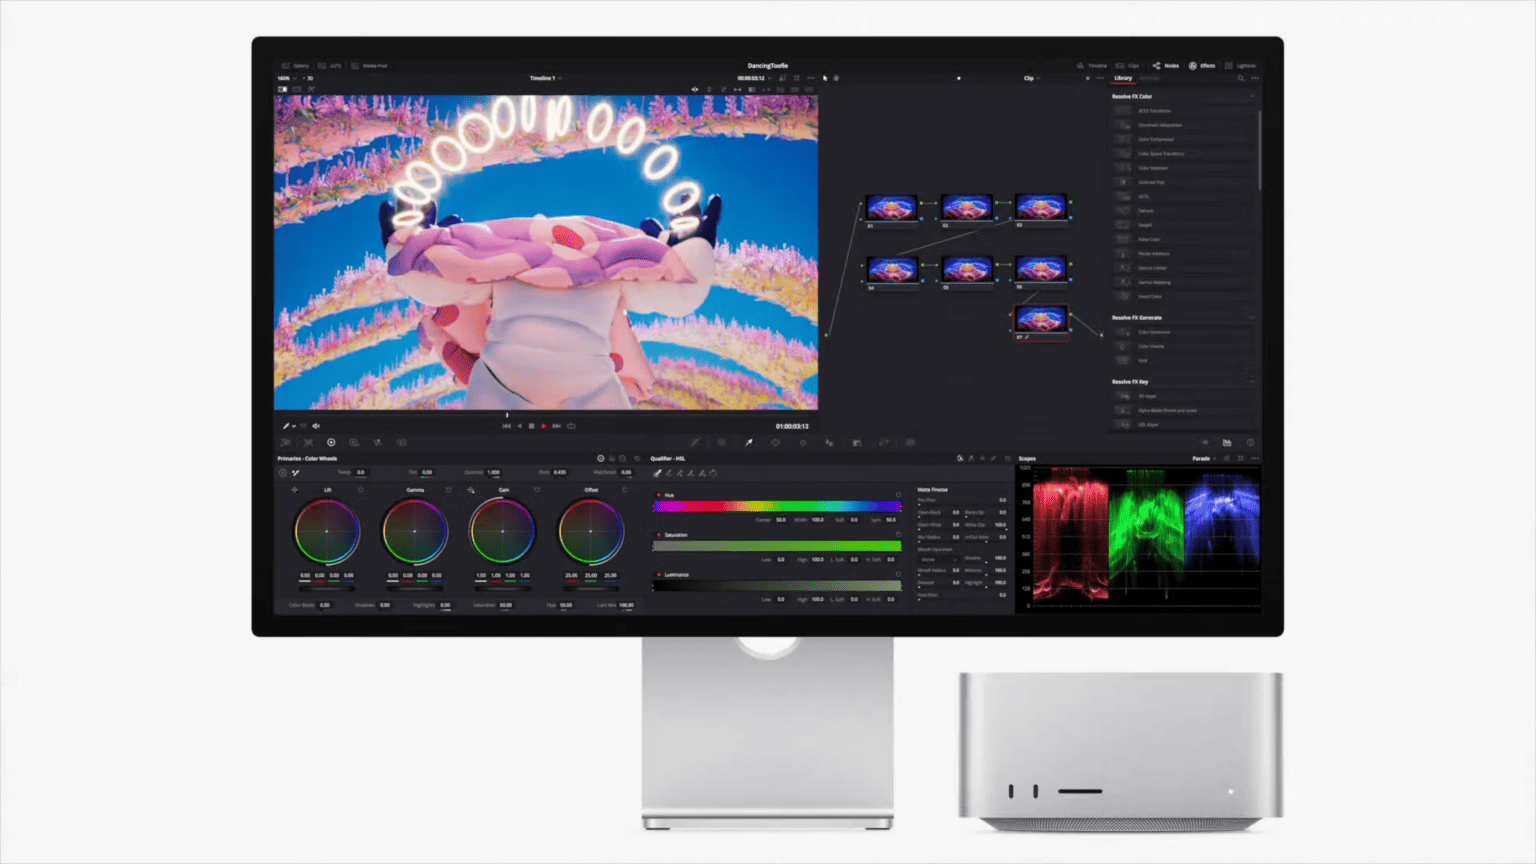This screenshot has height=864, width=1536.
Task: Toggle the Timeline panel button
Action: (1092, 66)
